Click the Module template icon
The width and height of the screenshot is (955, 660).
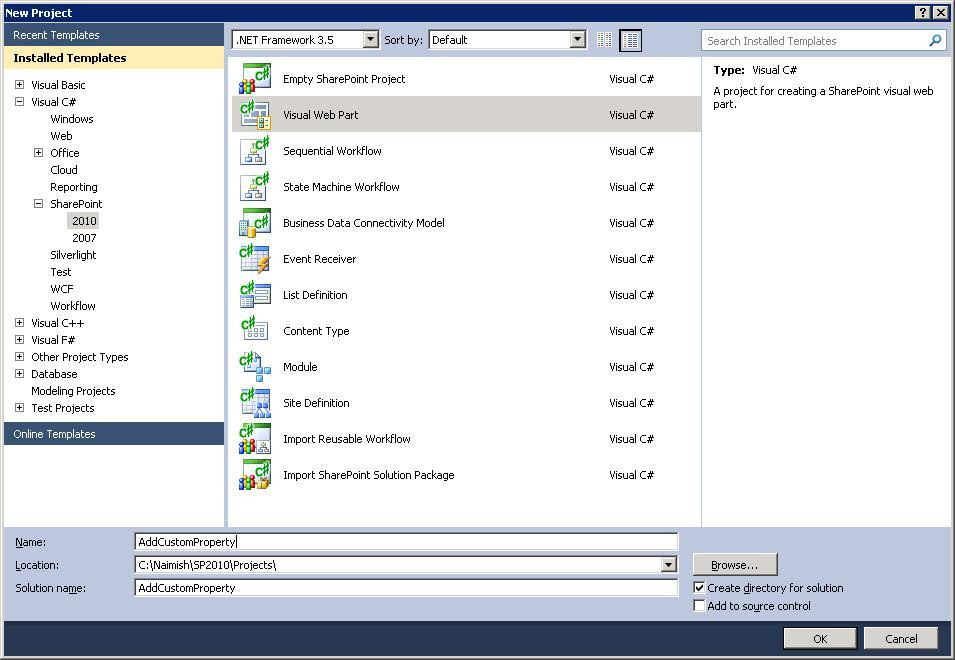coord(255,366)
